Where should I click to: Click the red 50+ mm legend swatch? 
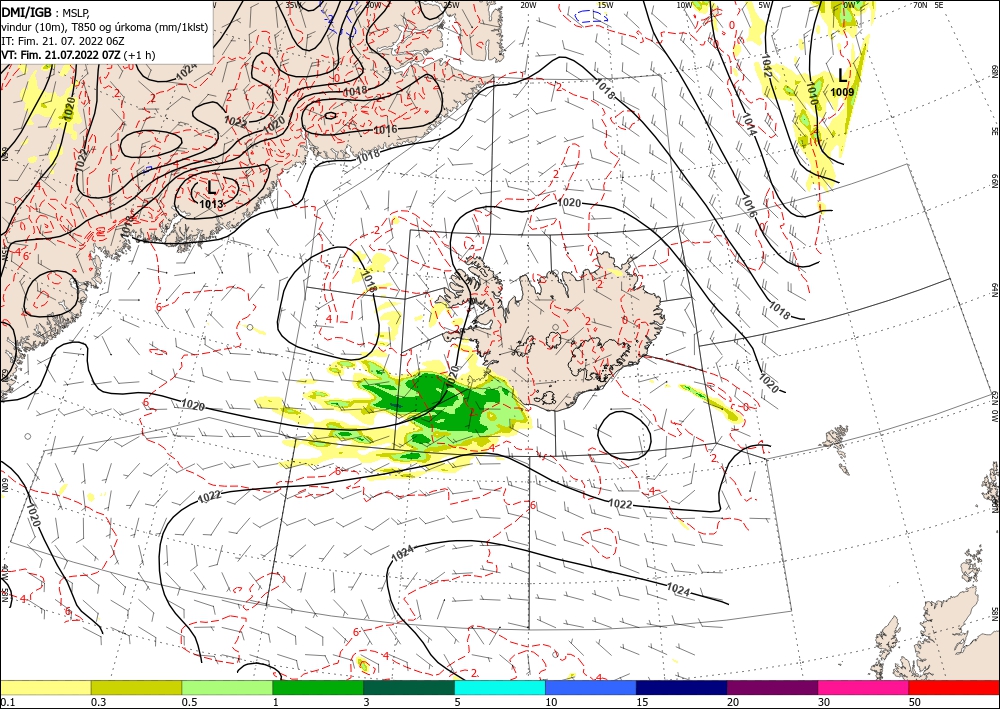[954, 687]
